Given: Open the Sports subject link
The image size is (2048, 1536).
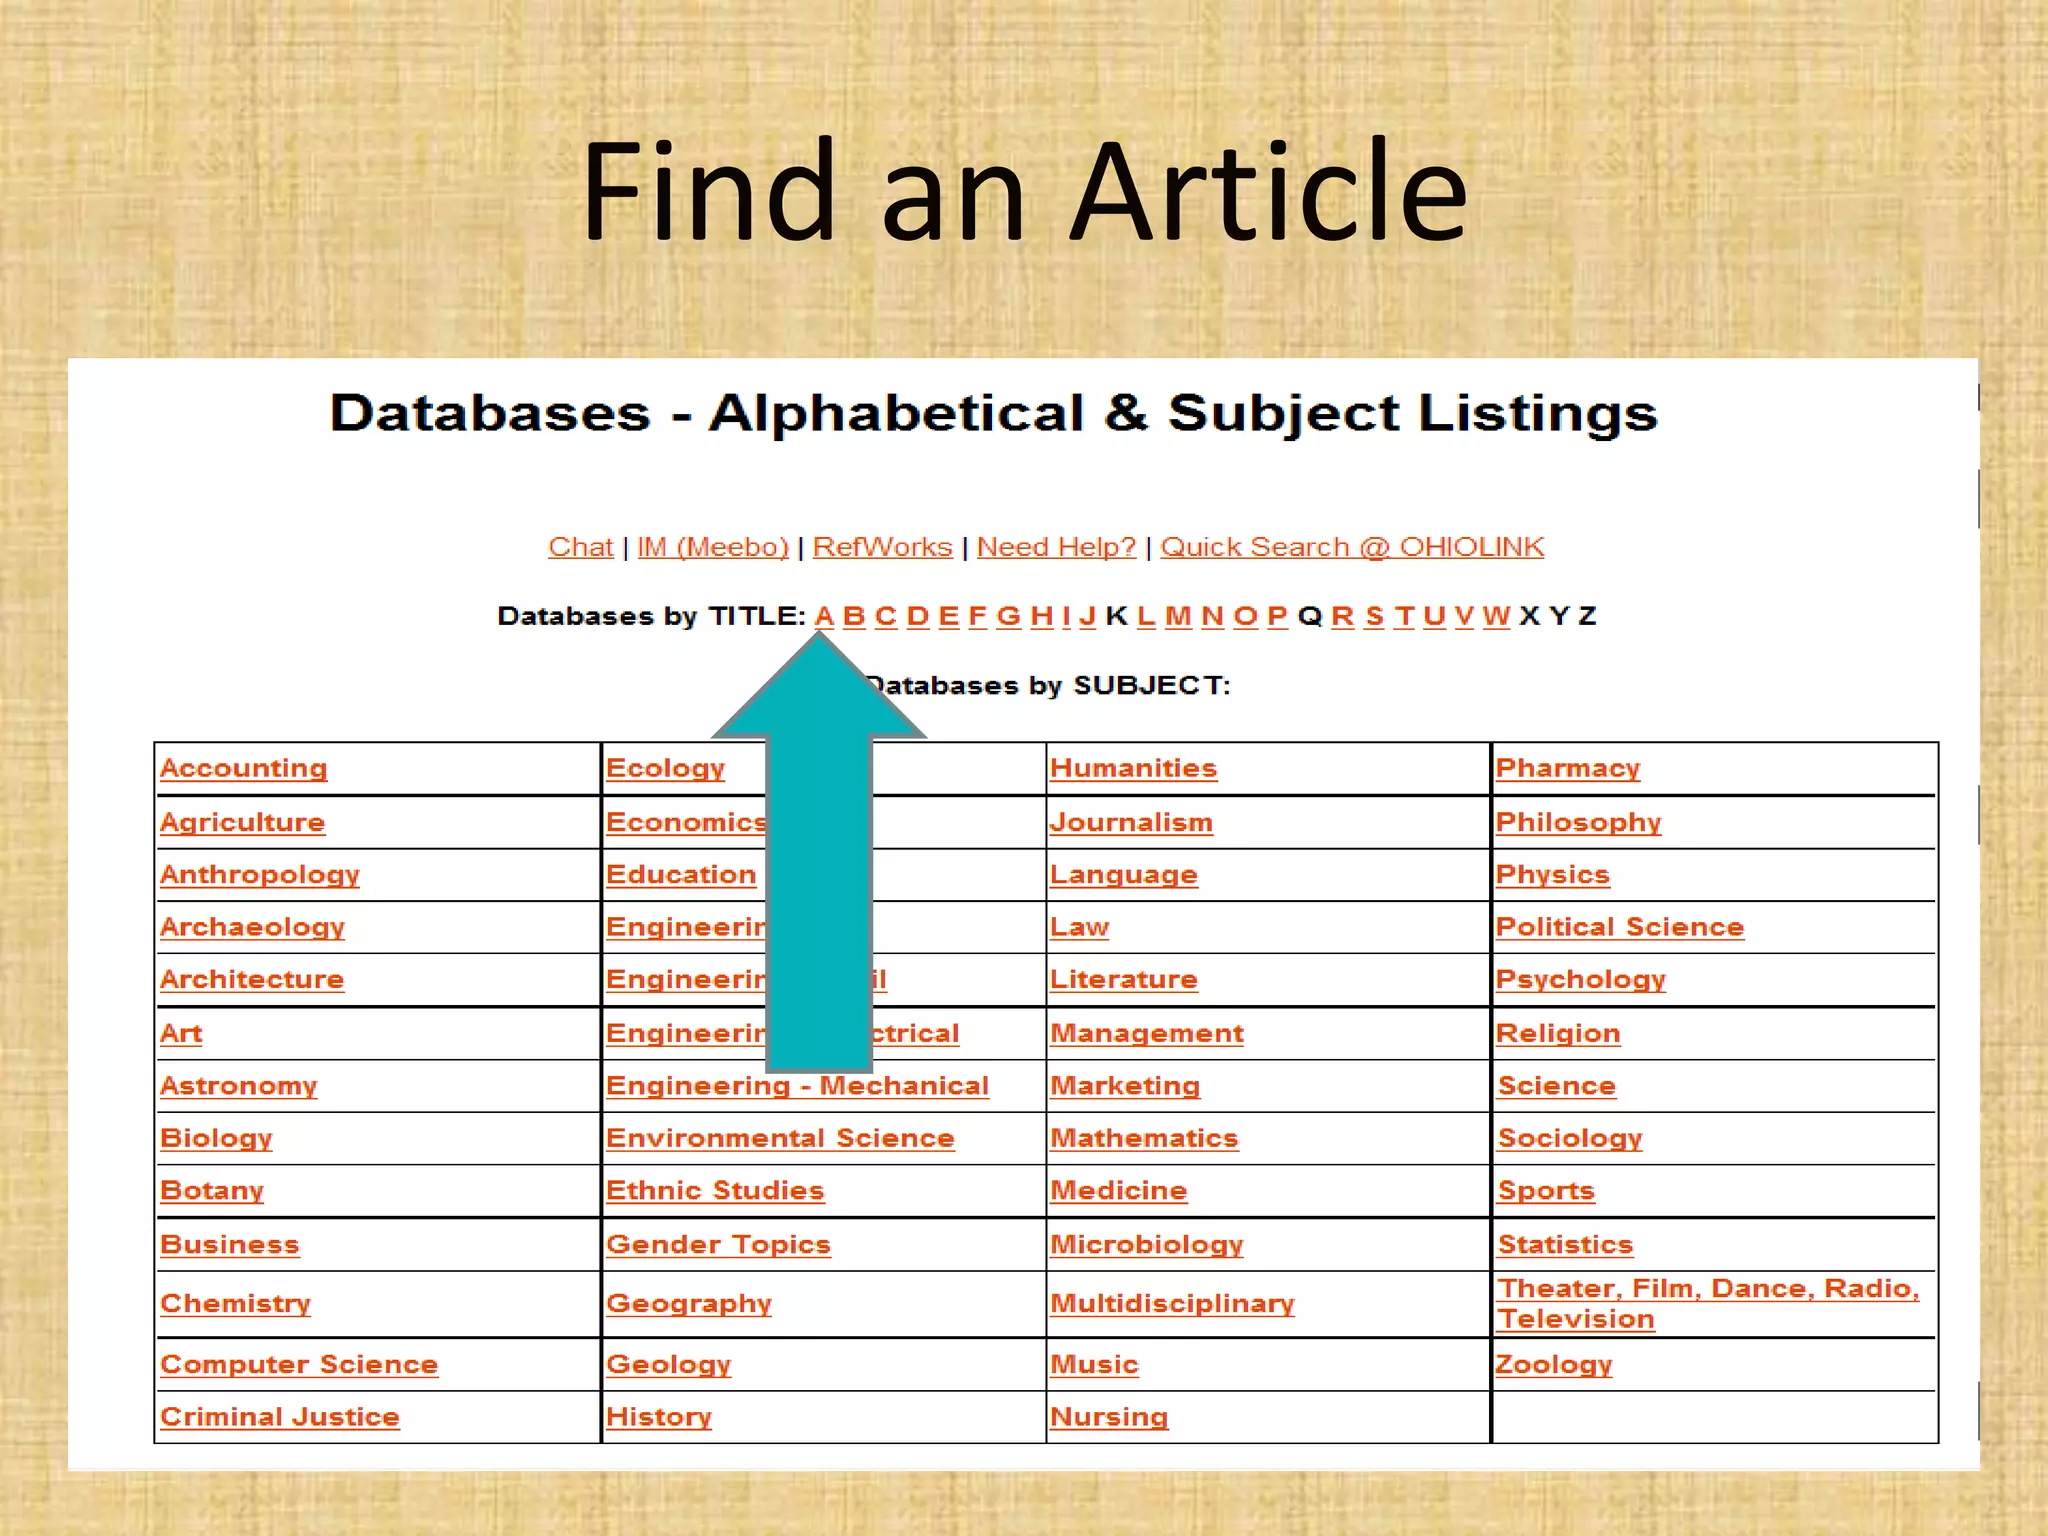Looking at the screenshot, I should 1546,1191.
